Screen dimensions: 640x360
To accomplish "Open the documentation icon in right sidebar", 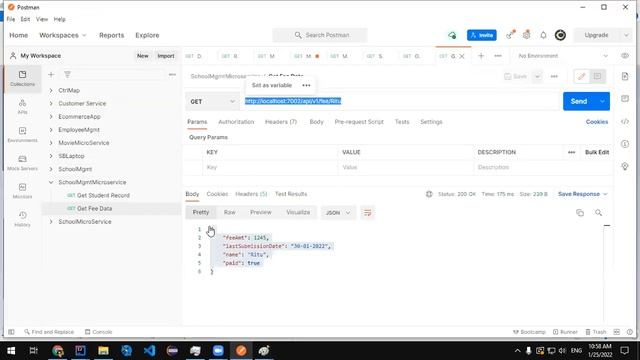I will [x=625, y=76].
